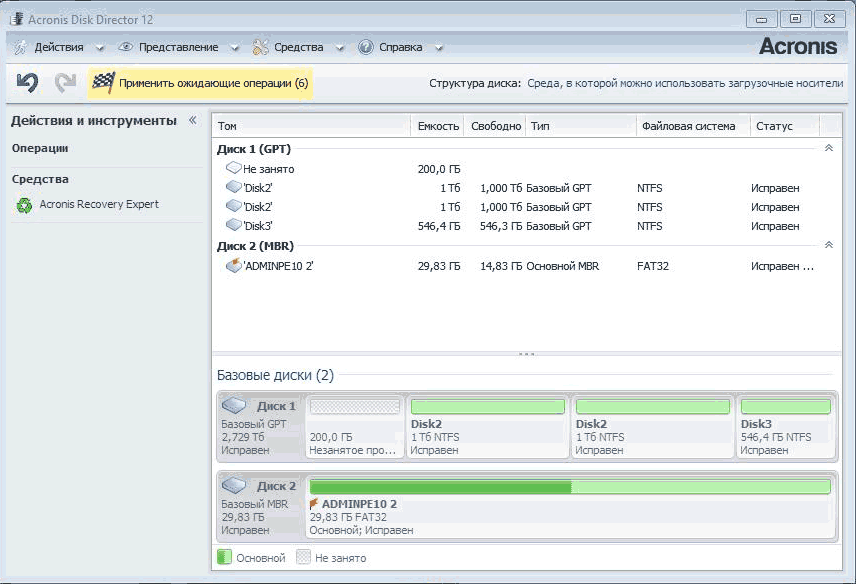Click the Диск 2 Базовый MBR 29,83 ГБ label
Image resolution: width=856 pixels, height=584 pixels.
click(x=260, y=506)
